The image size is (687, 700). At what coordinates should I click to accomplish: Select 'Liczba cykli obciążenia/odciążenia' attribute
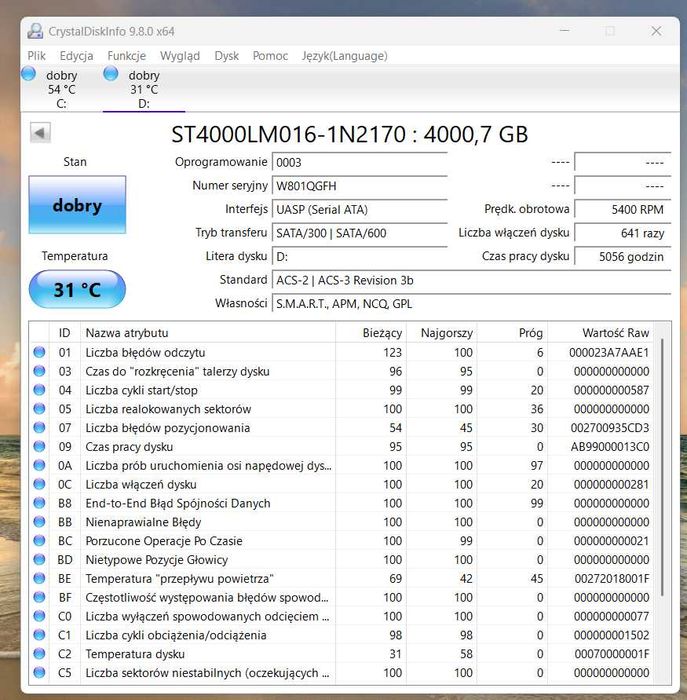click(176, 635)
